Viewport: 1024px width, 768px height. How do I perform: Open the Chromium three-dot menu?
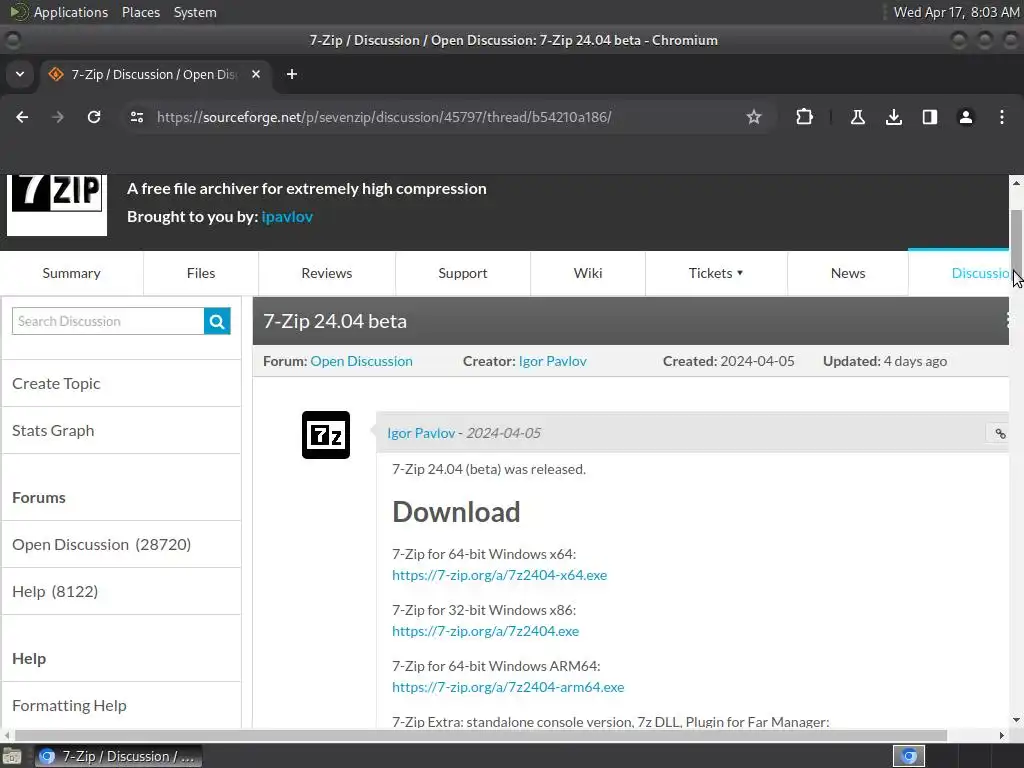[x=1002, y=117]
